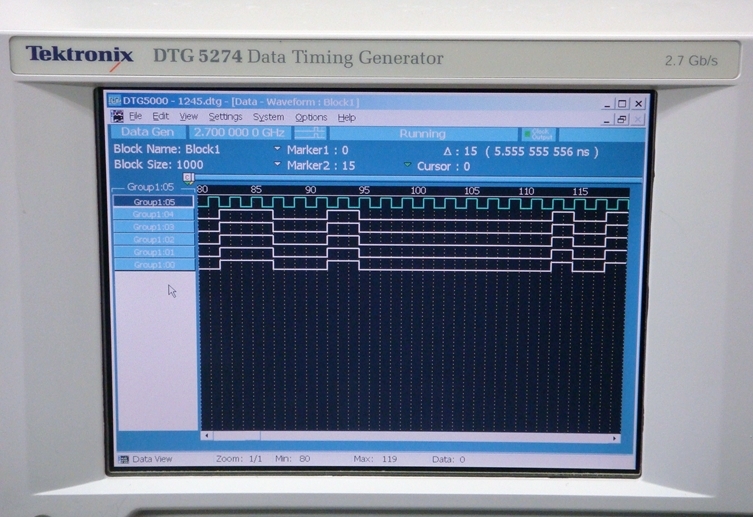Click the Zoom: 1/1 status entry

[239, 459]
